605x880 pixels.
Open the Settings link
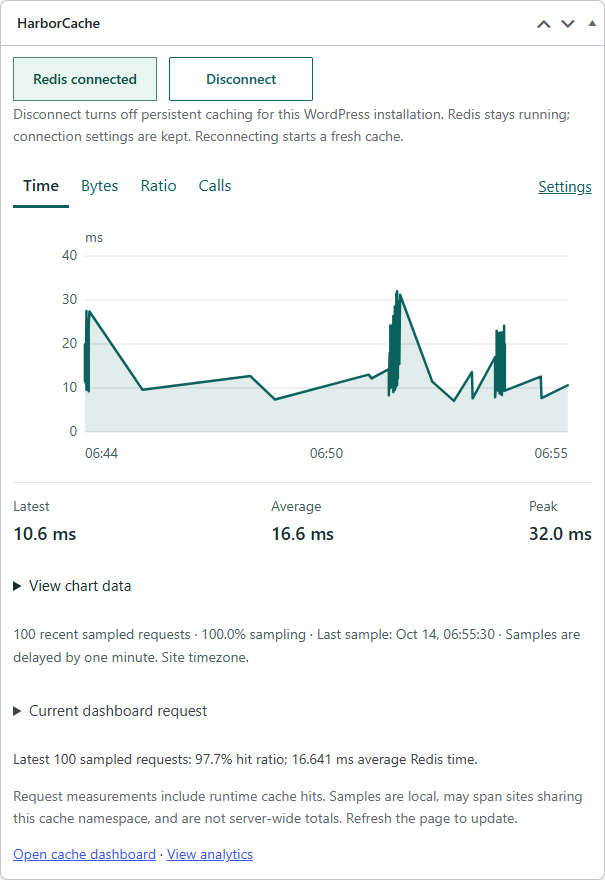565,187
